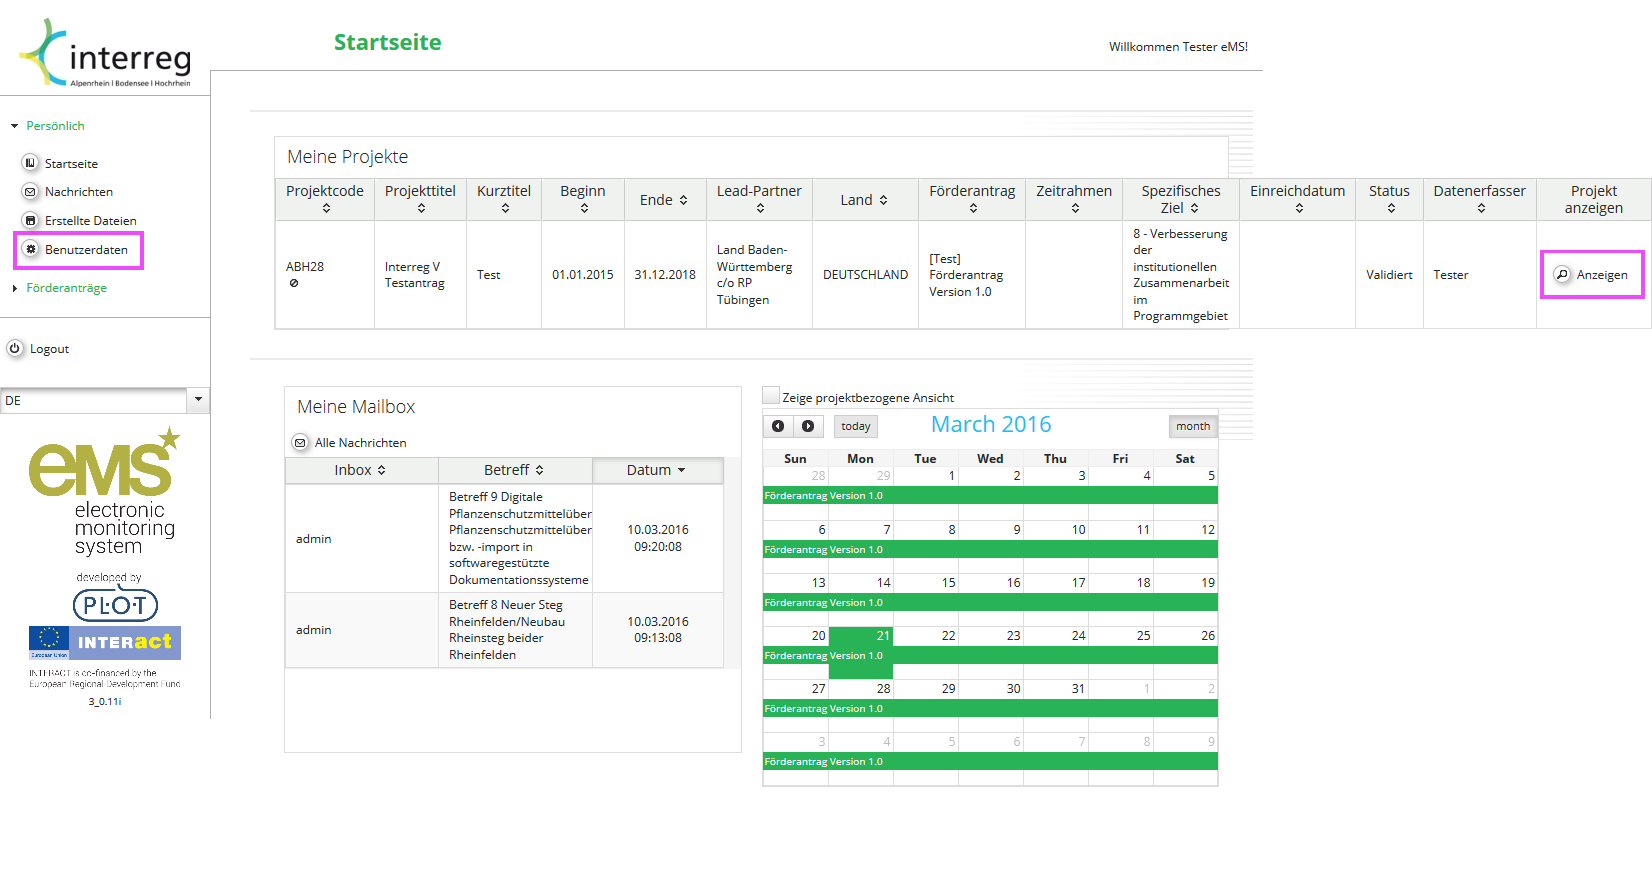The height and width of the screenshot is (889, 1652).
Task: Click the Startseite icon in sidebar
Action: click(30, 163)
